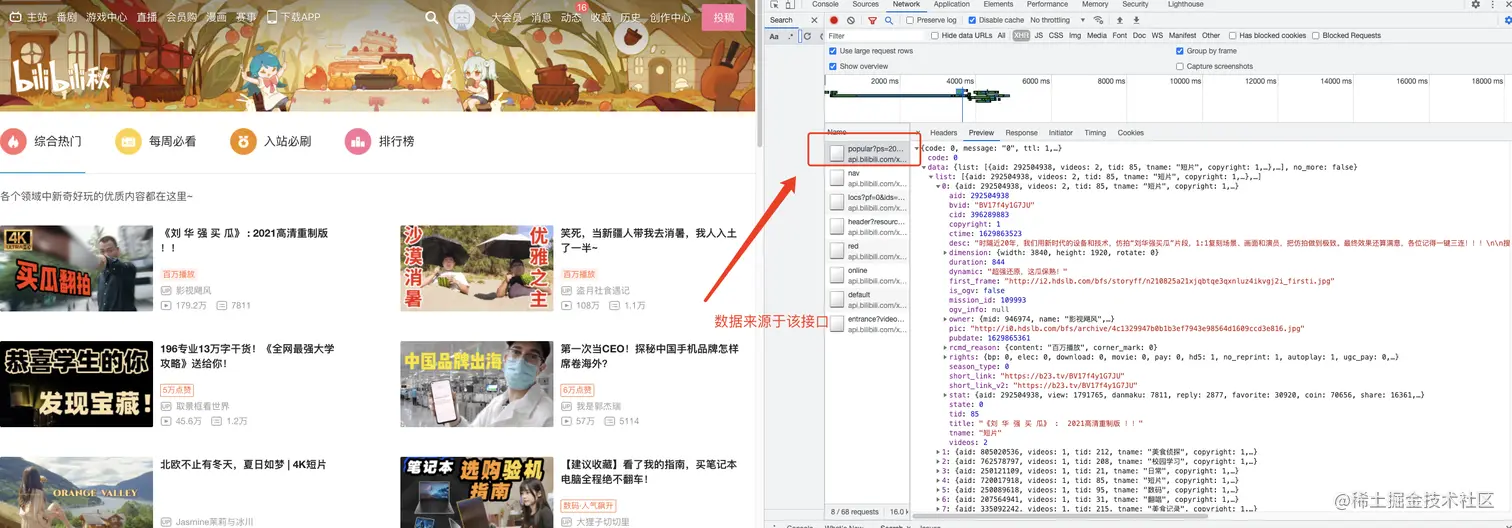Switch to the Sources DevTools tab
Screen dimensions: 1512x528
[x=865, y=4]
